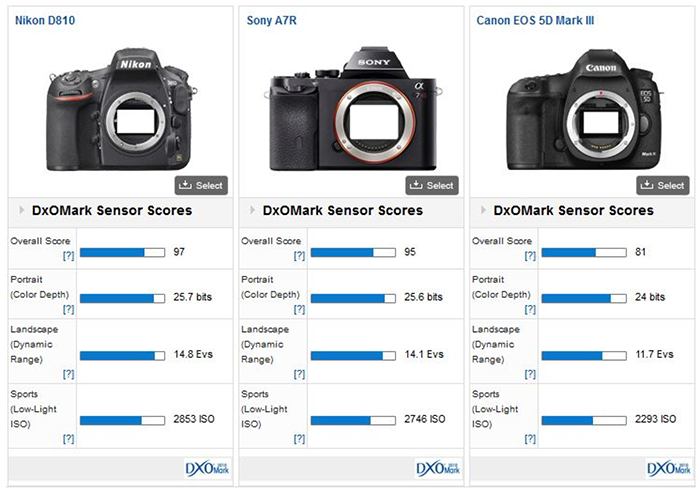
Task: Open Landscape Dynamic Range help [?] for Sony A7R
Action: [299, 374]
